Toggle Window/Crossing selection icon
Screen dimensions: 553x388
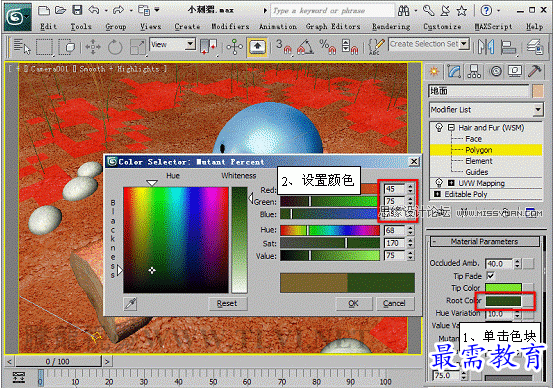[67, 47]
